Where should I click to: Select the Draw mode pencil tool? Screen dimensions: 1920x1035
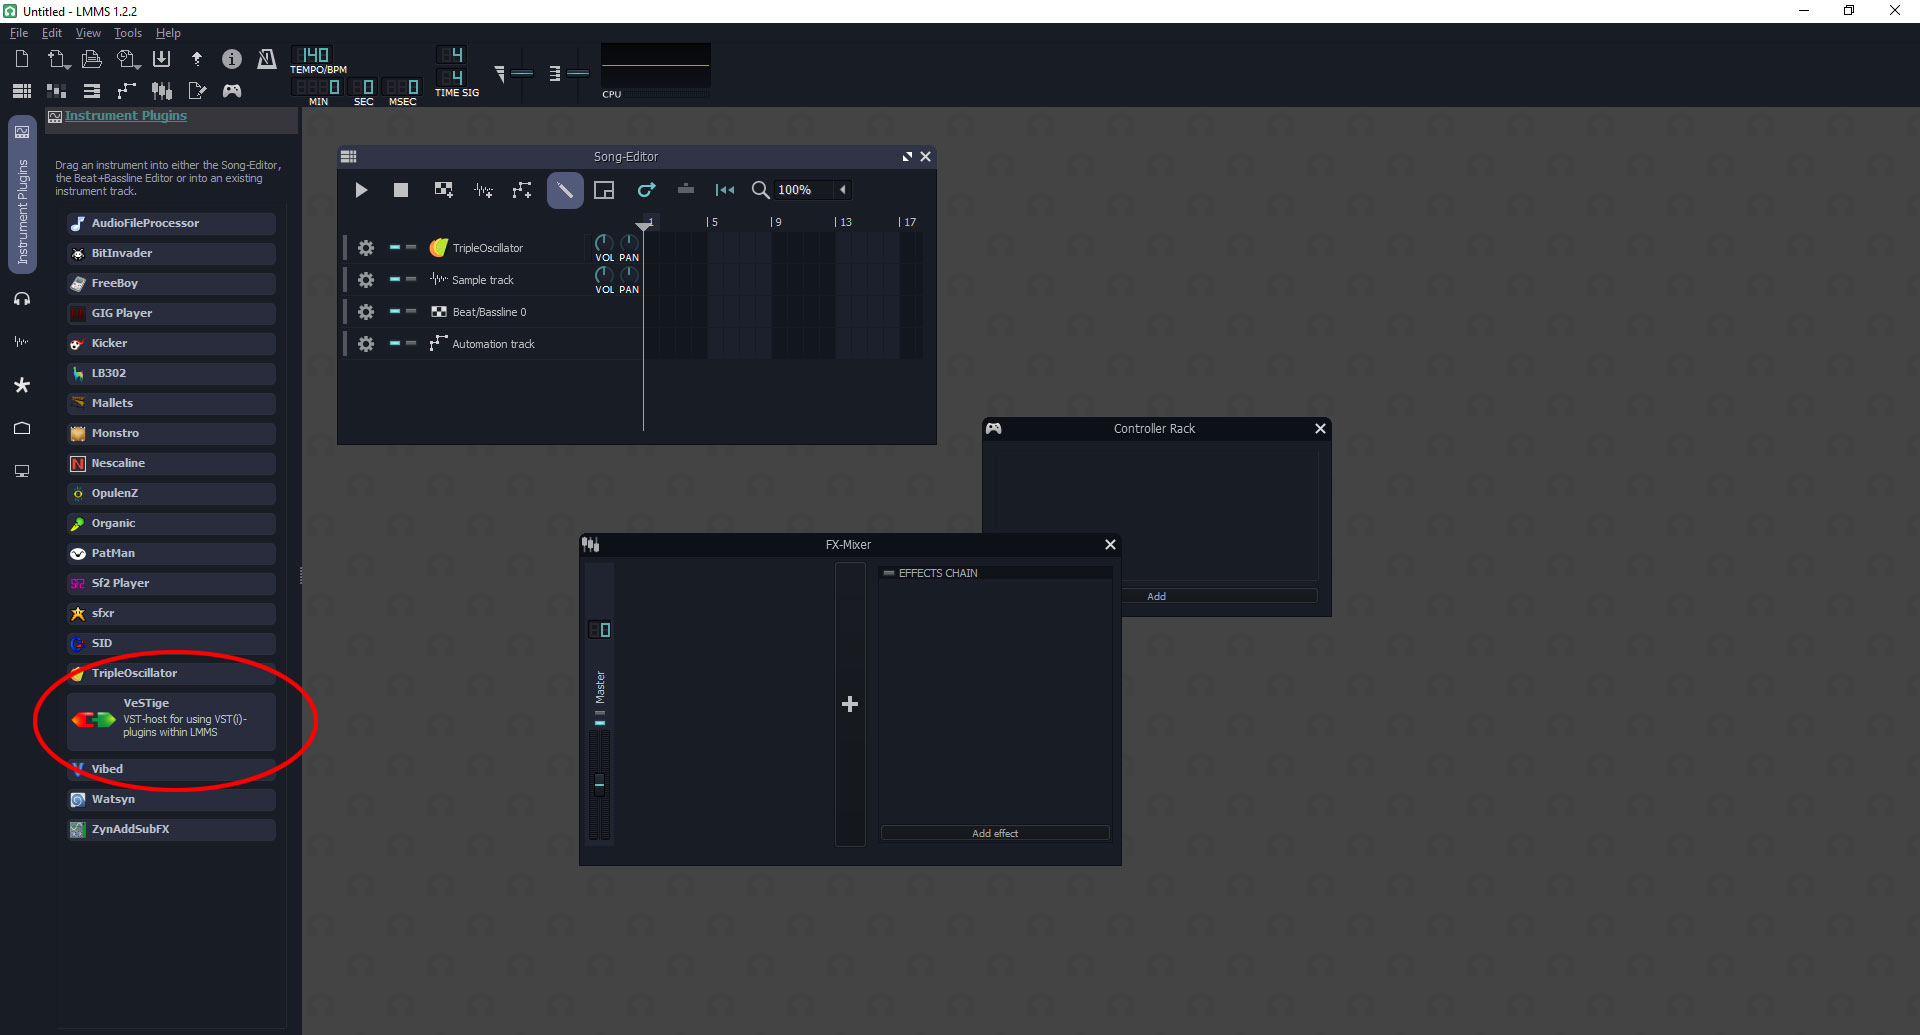click(565, 190)
